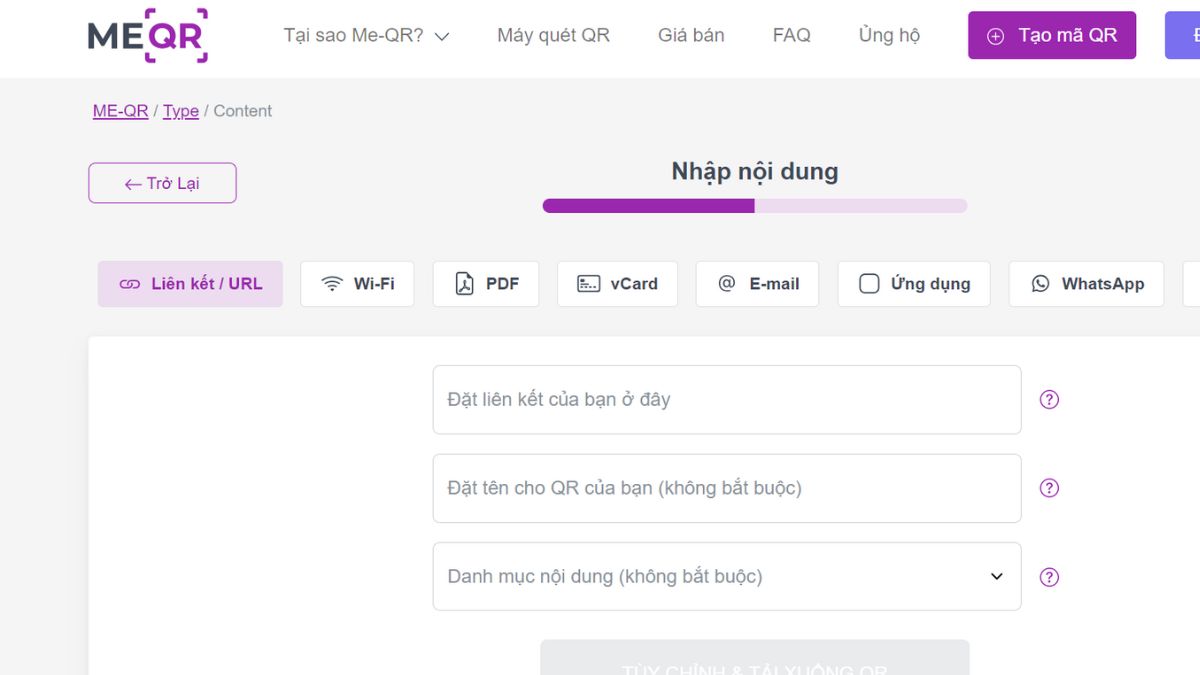
Task: Open the Máy quét QR page
Action: [x=553, y=36]
